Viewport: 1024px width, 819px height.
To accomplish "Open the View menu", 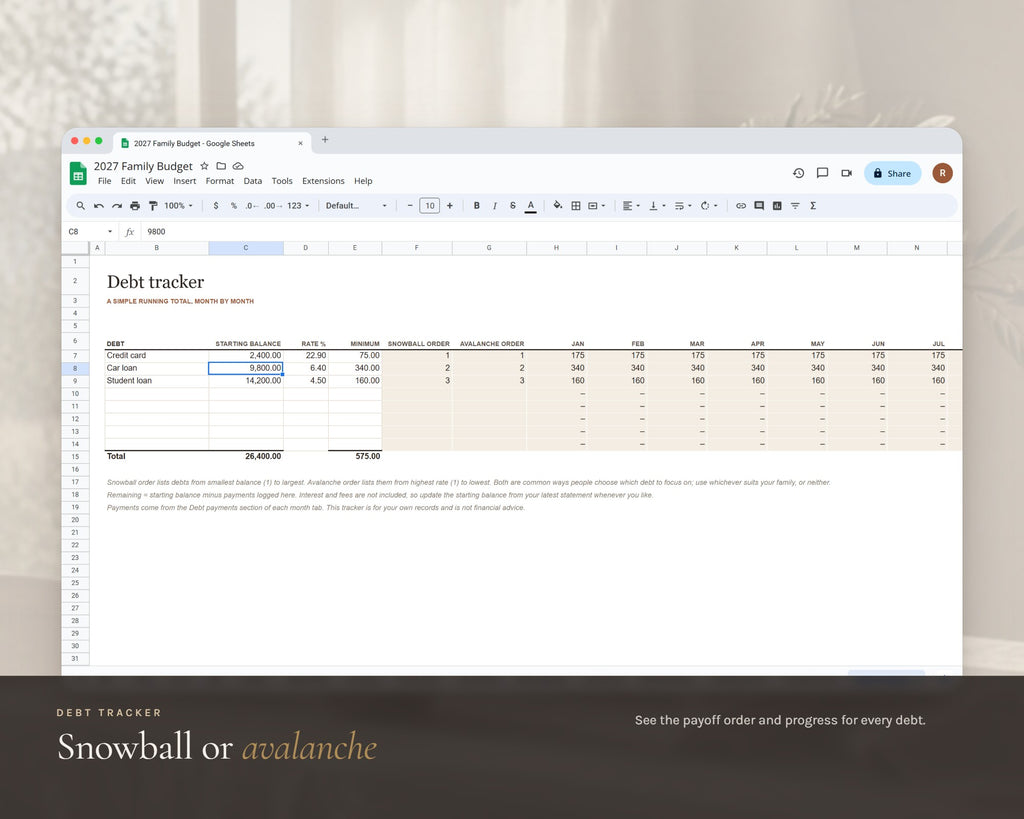I will pos(155,181).
